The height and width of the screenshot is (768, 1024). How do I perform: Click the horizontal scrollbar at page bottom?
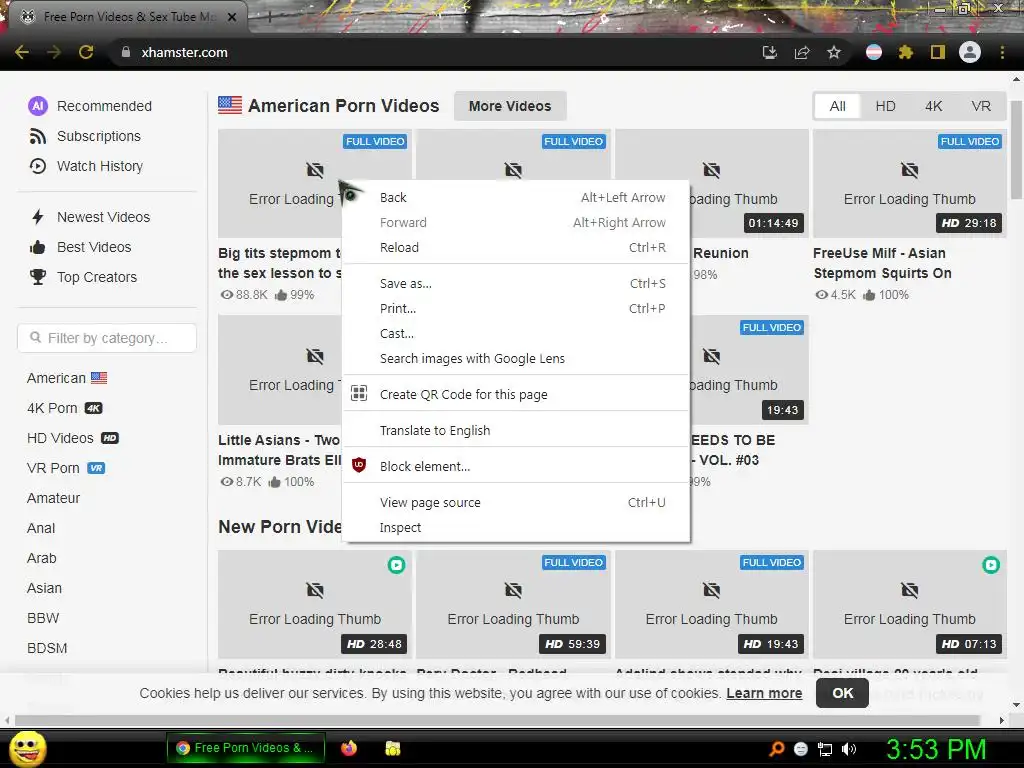[496, 720]
